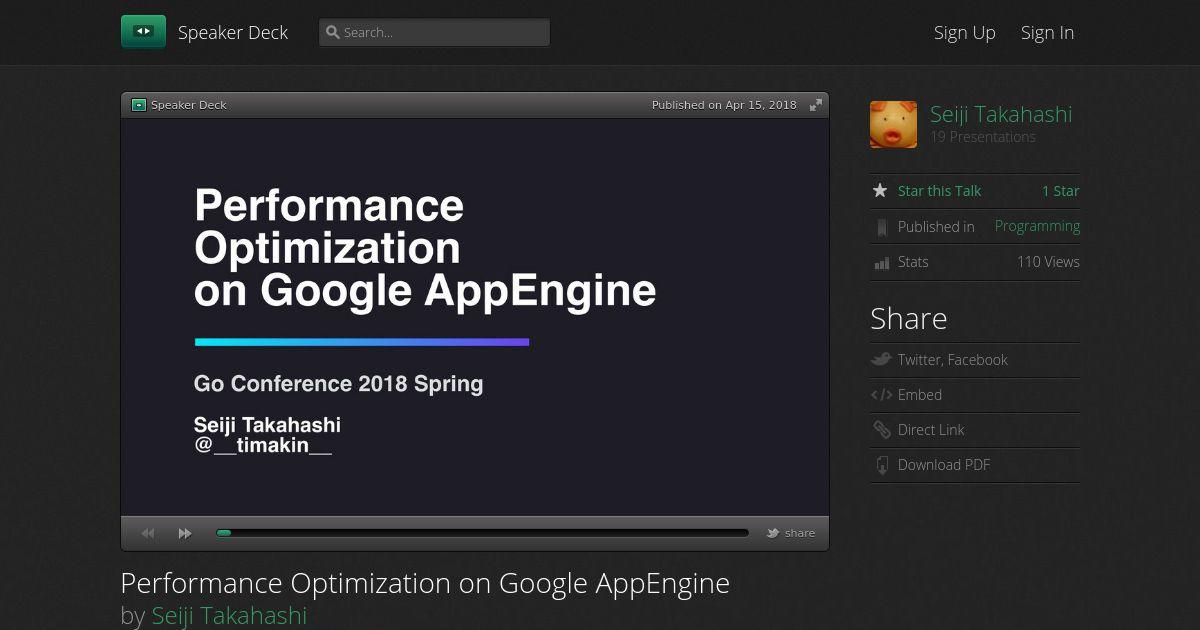Go to previous slide with rewind button
The image size is (1200, 630).
148,534
